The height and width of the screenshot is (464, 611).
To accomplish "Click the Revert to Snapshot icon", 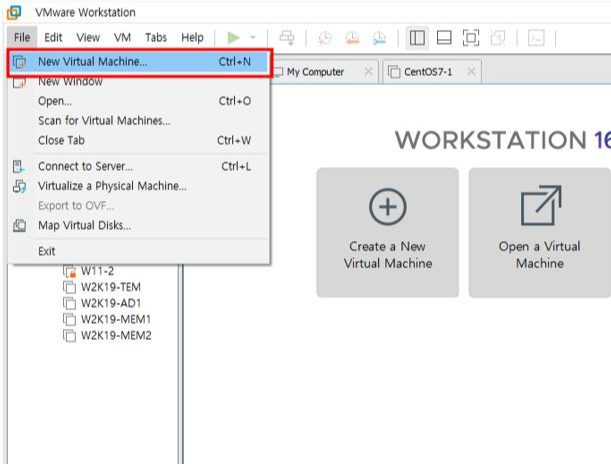I will 352,38.
